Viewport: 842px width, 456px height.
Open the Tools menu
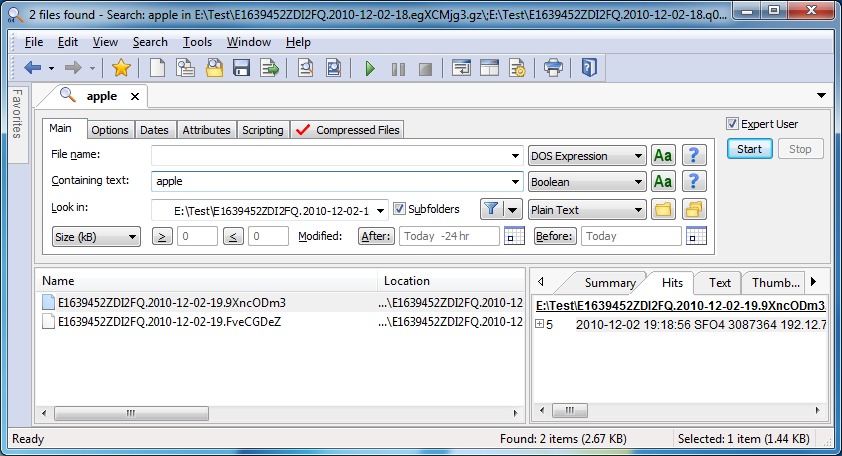(197, 42)
